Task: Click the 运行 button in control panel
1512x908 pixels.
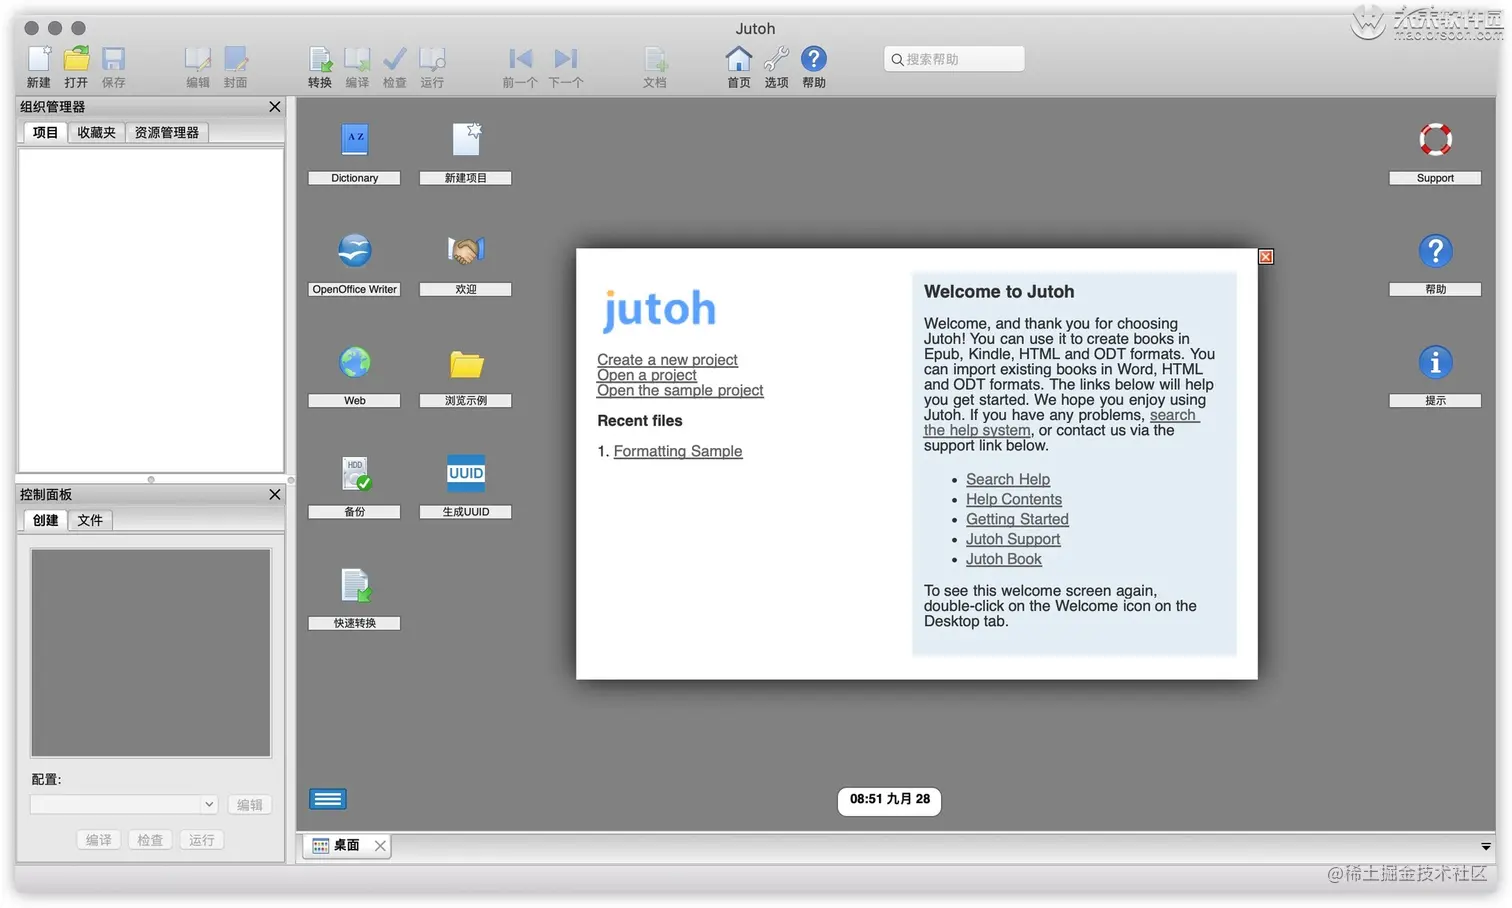Action: tap(201, 840)
